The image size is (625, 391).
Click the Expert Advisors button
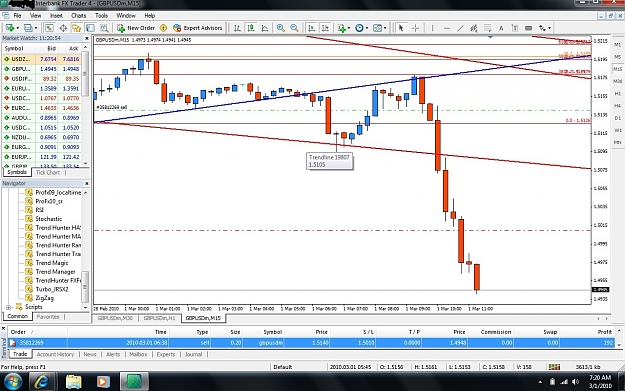pyautogui.click(x=198, y=28)
